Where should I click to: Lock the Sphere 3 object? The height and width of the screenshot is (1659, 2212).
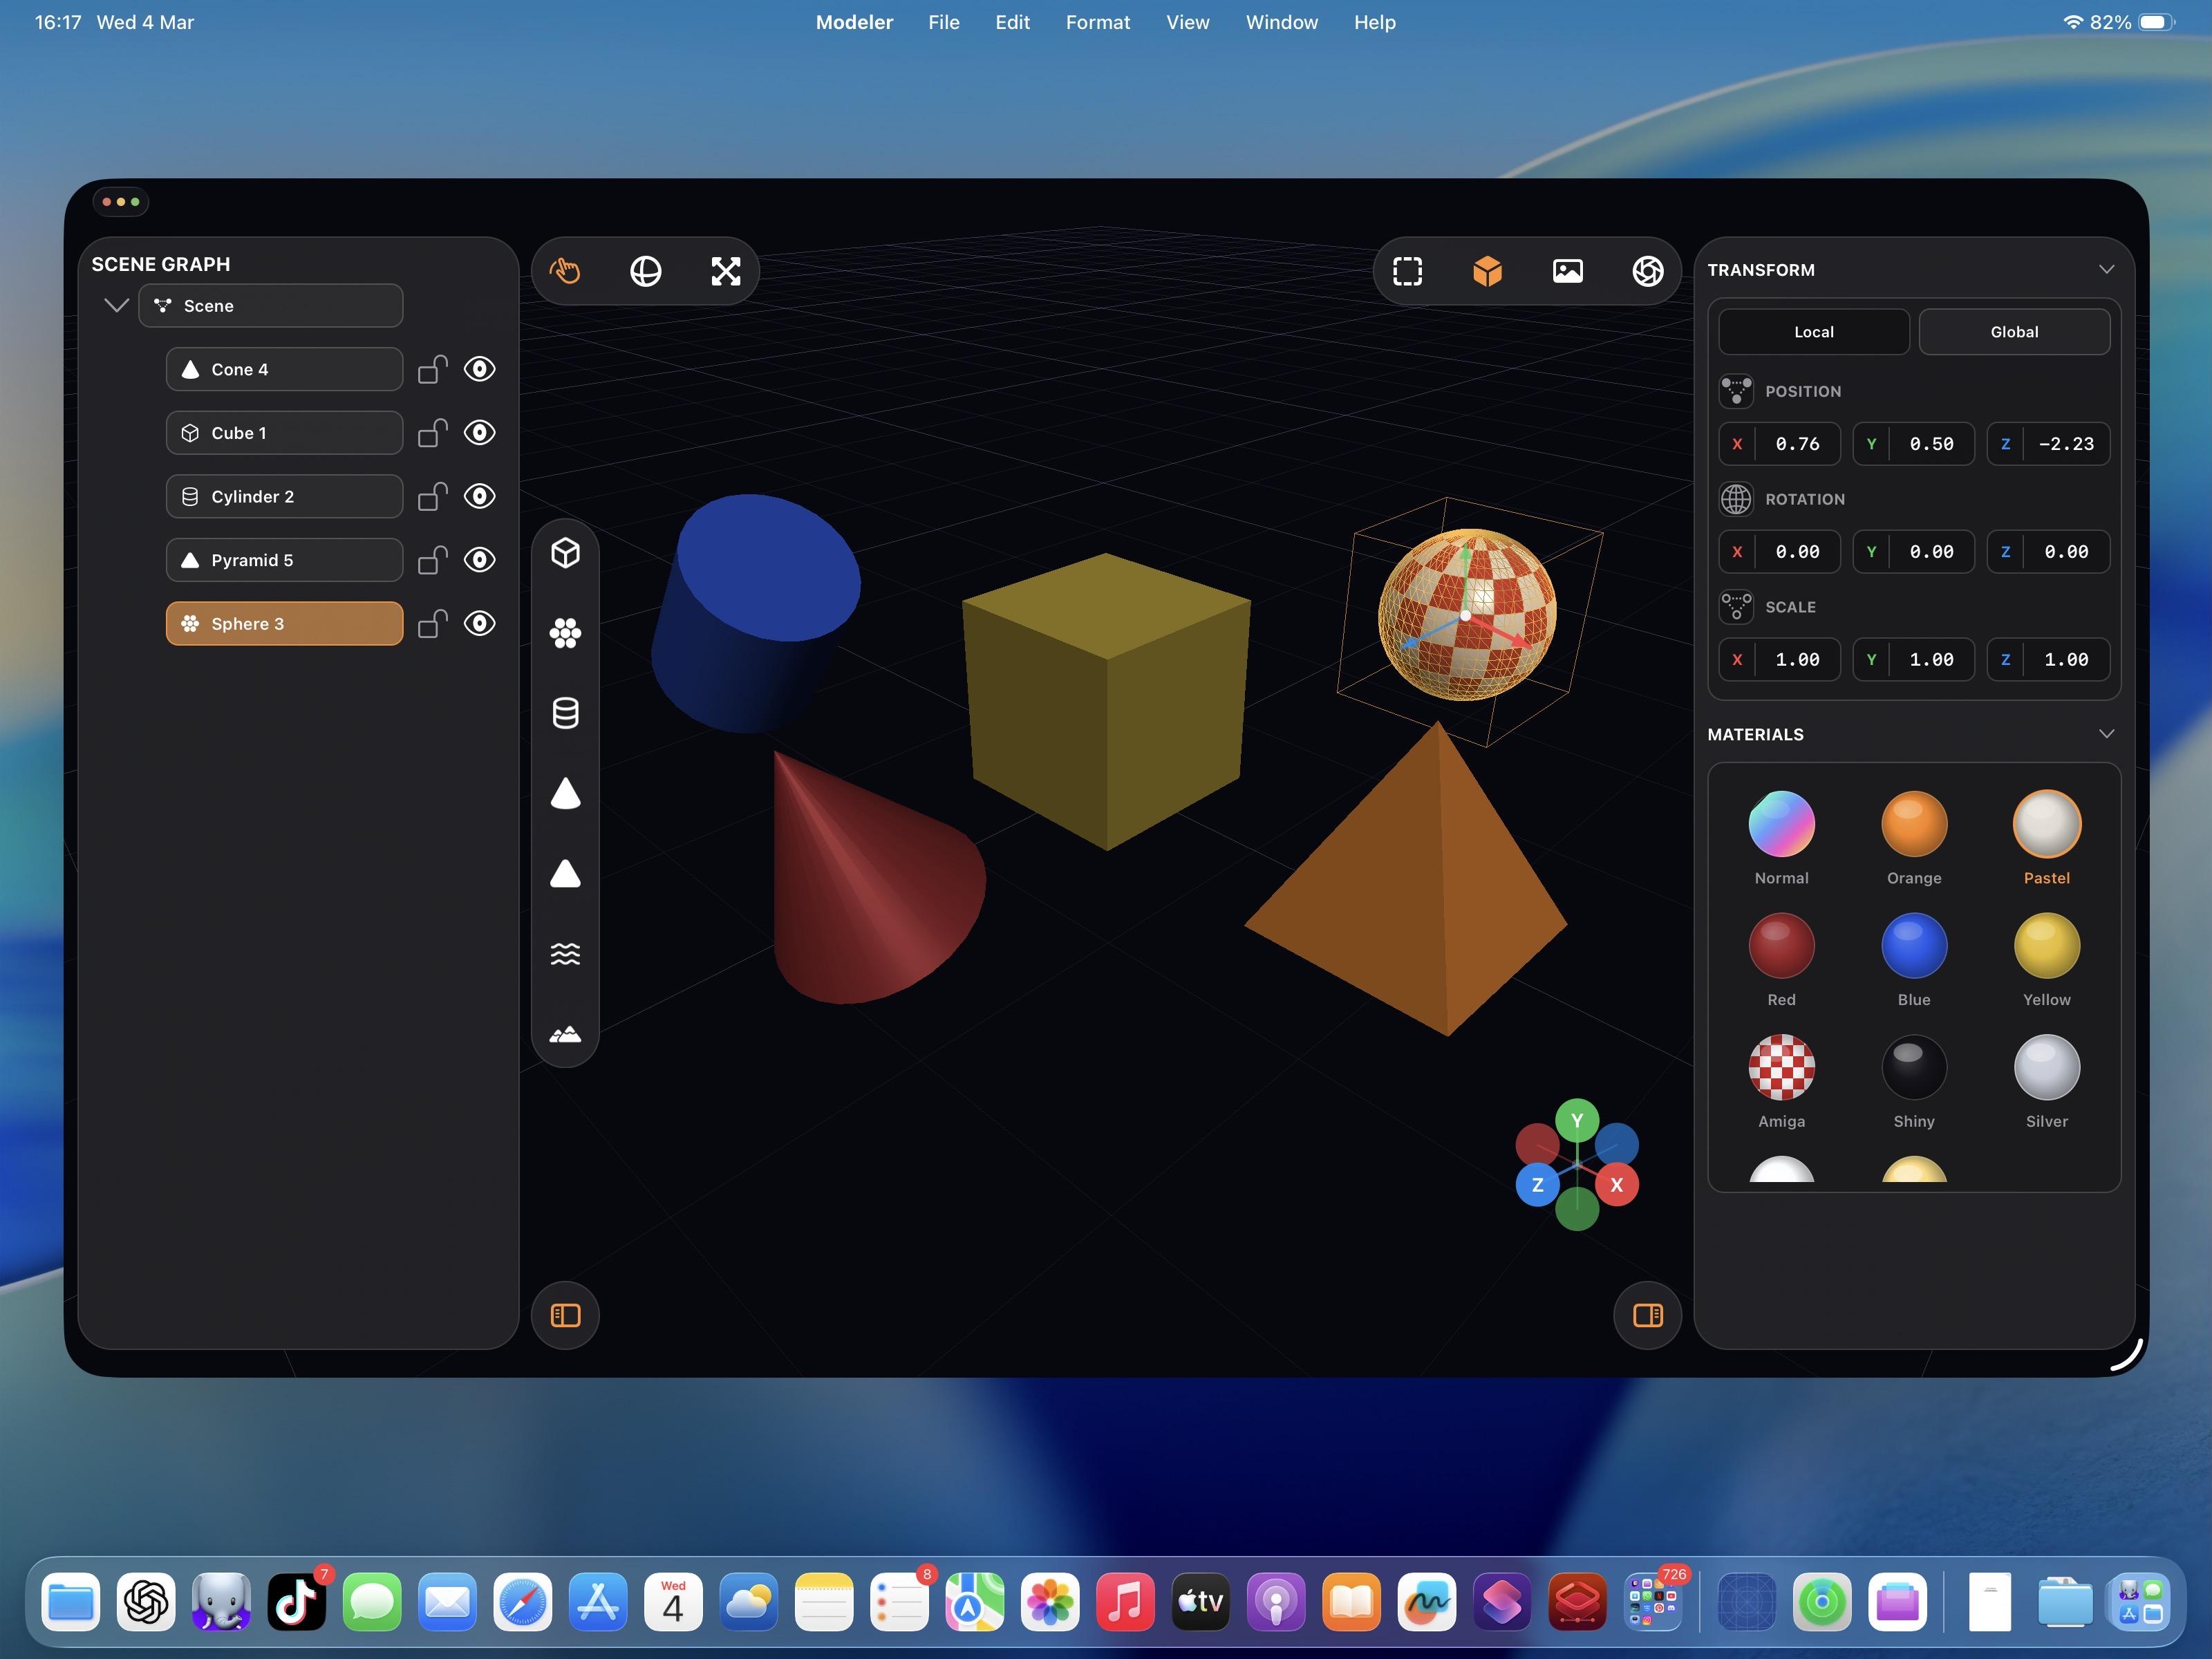(x=432, y=624)
